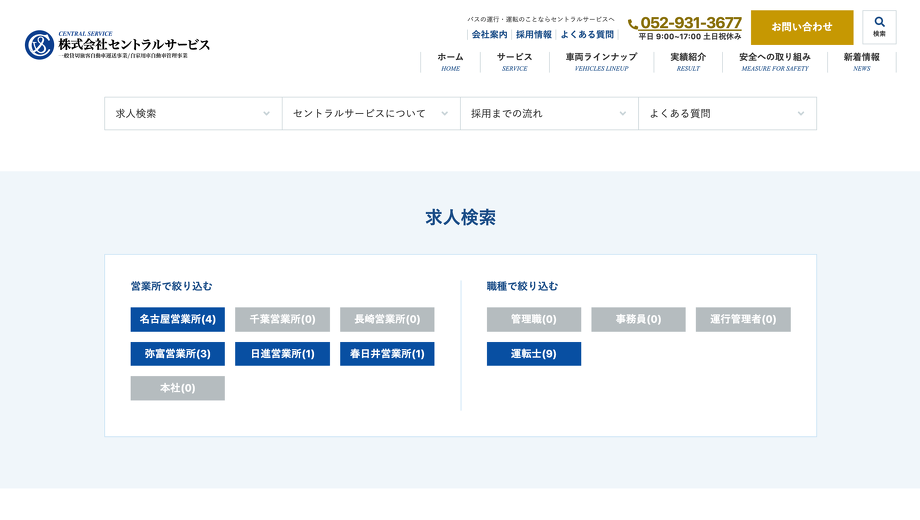
Task: Go to 車両ラインナップ menu
Action: click(x=601, y=61)
